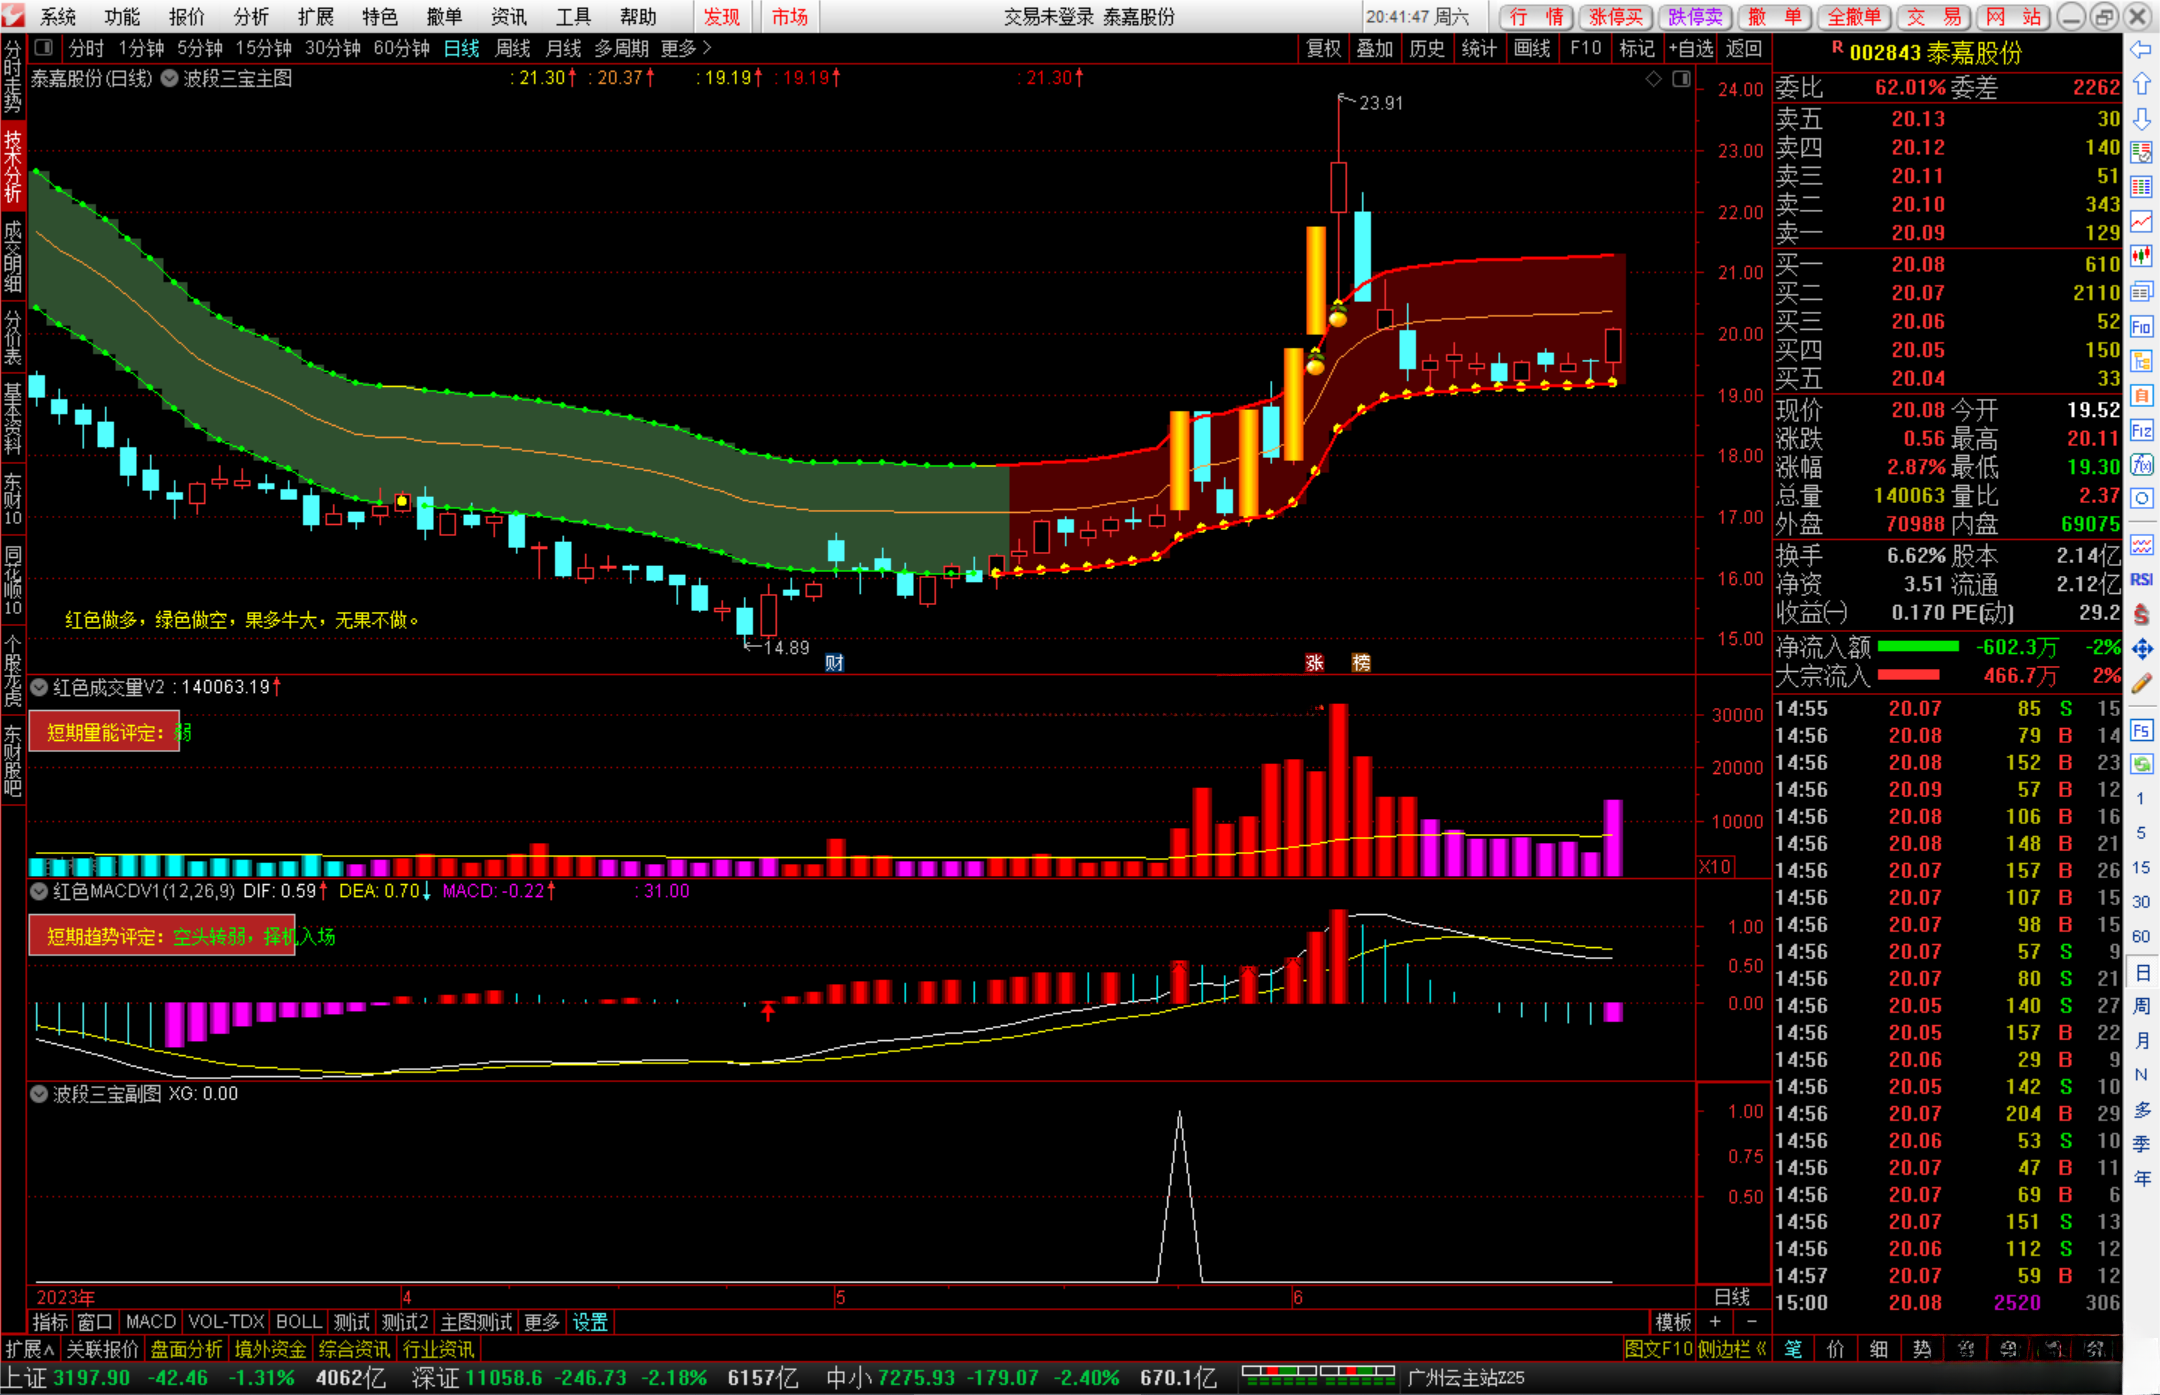Click the plus zoom-in button near 模板
Screen dimensions: 2160x1395
point(1714,1322)
